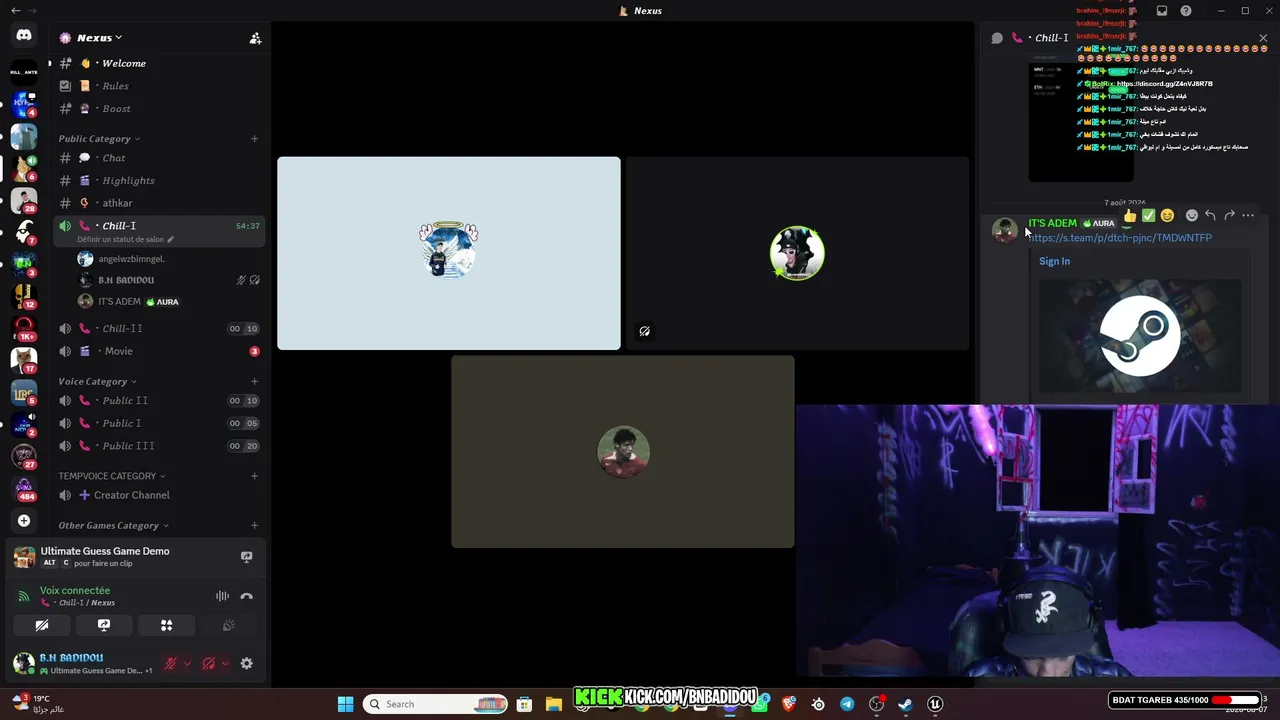Unmute the microphone in user panel

click(170, 664)
